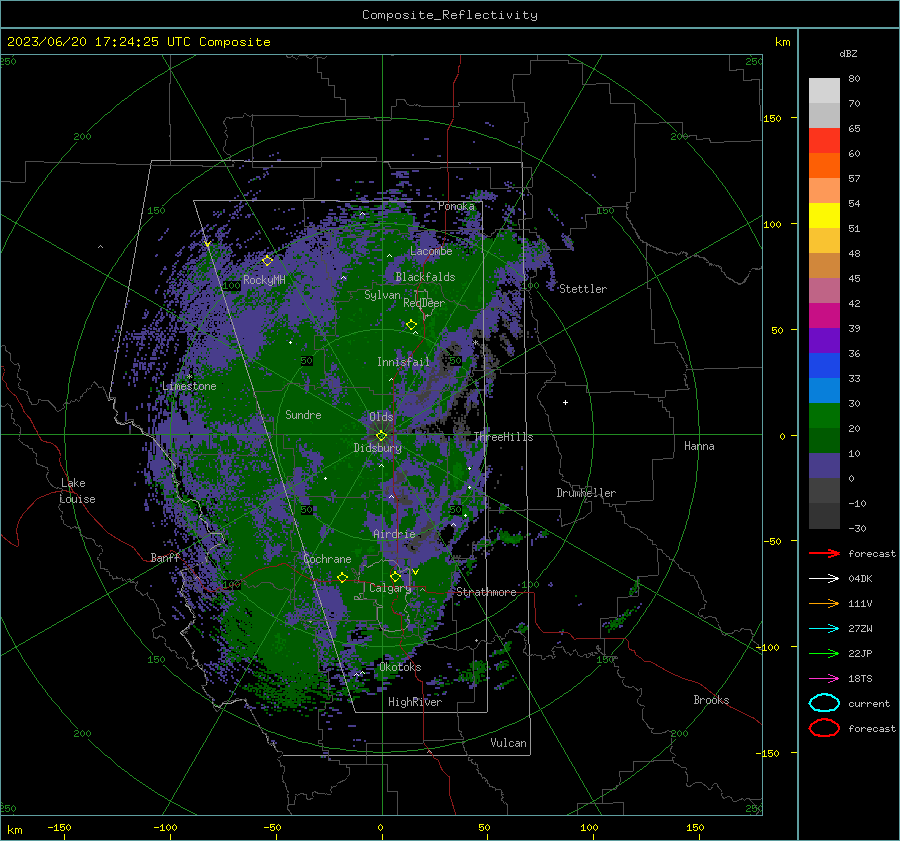Click the Calgary city label

[390, 588]
